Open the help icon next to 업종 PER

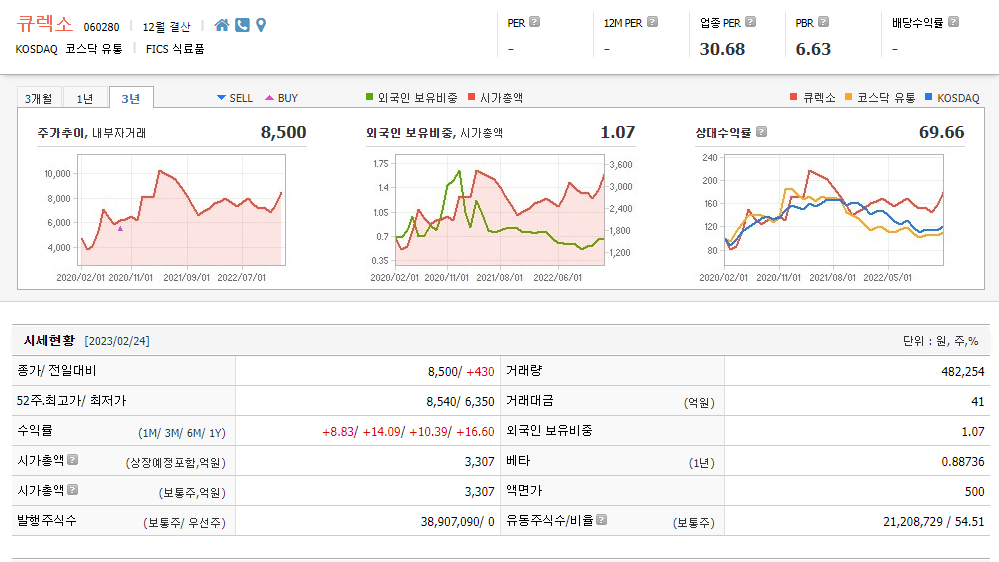[751, 22]
